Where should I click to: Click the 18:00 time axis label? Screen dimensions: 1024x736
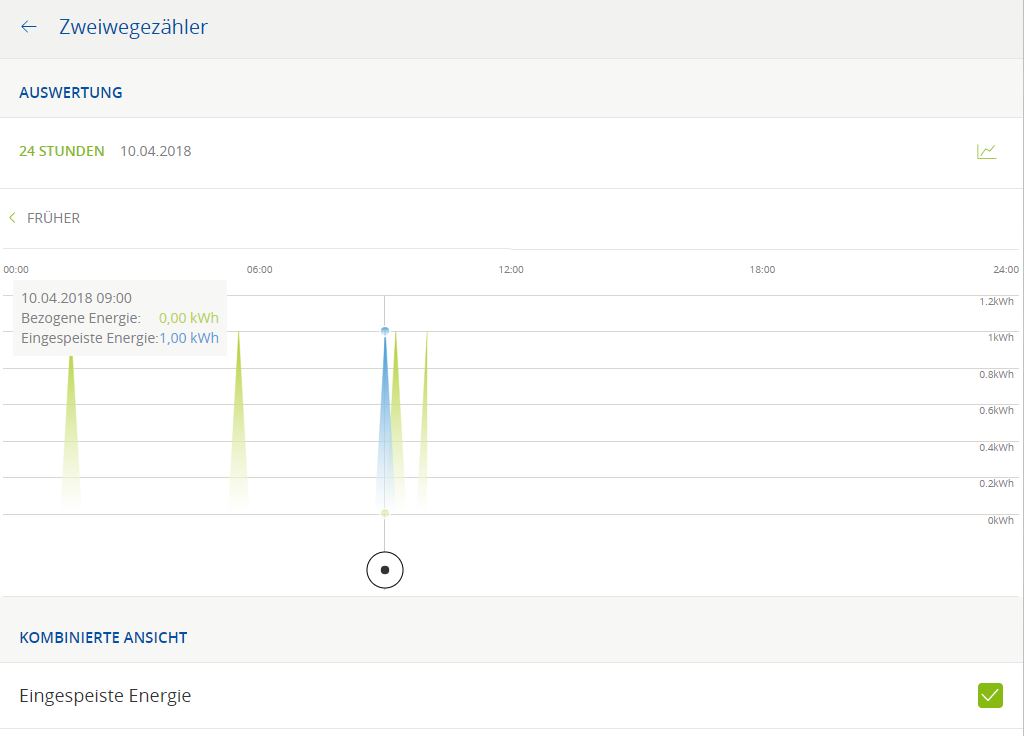click(762, 270)
